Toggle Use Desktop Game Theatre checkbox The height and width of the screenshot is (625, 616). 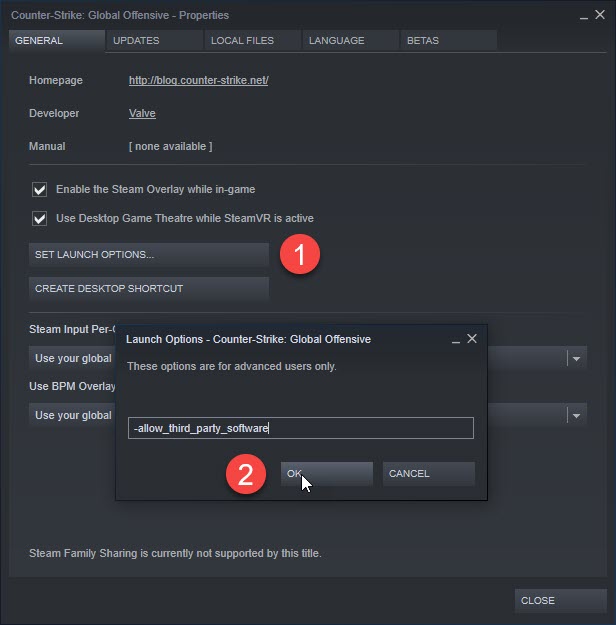(x=39, y=218)
